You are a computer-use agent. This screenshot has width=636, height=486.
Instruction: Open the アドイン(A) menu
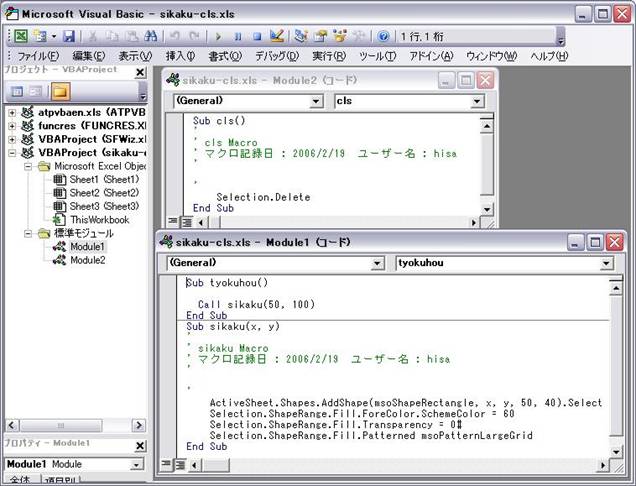tap(431, 56)
